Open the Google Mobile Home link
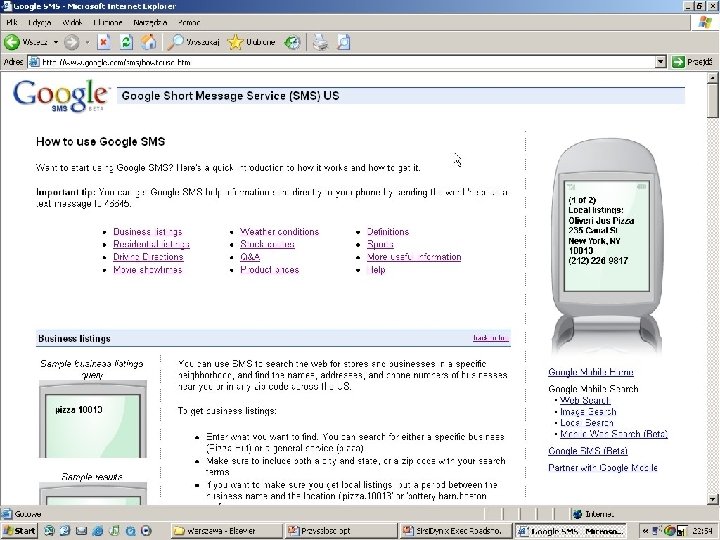Viewport: 720px width, 540px height. coord(591,372)
